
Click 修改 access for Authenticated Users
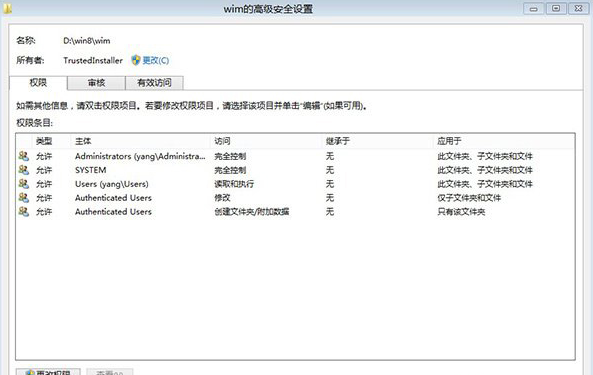click(x=222, y=198)
